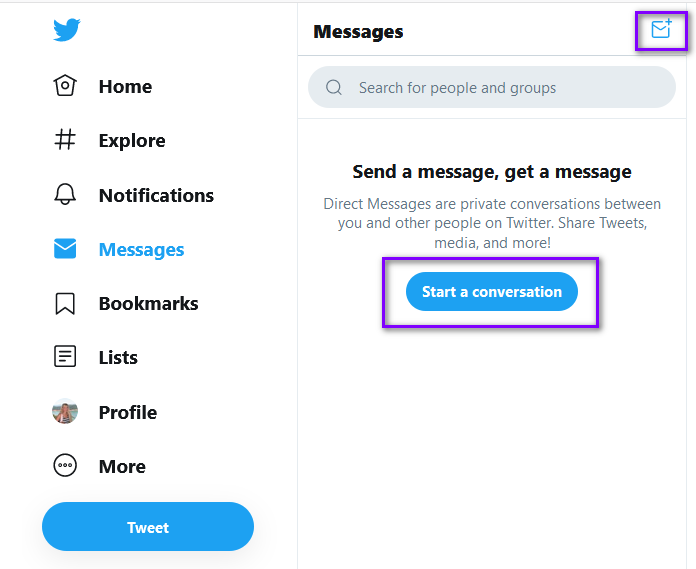
Task: Go to Home in sidebar
Action: [125, 87]
